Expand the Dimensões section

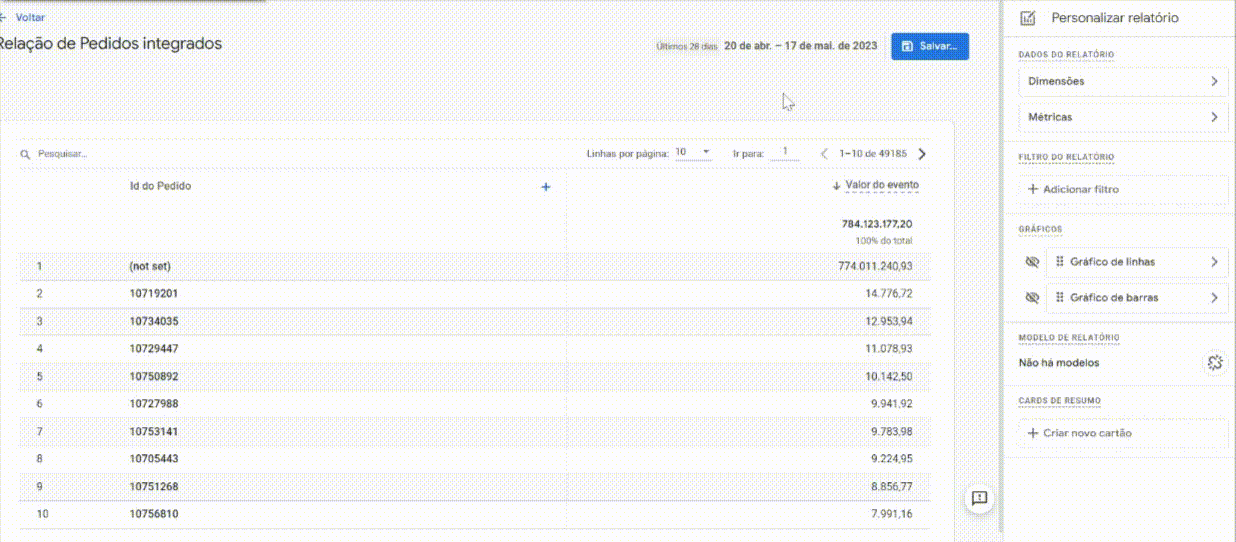pyautogui.click(x=1122, y=82)
